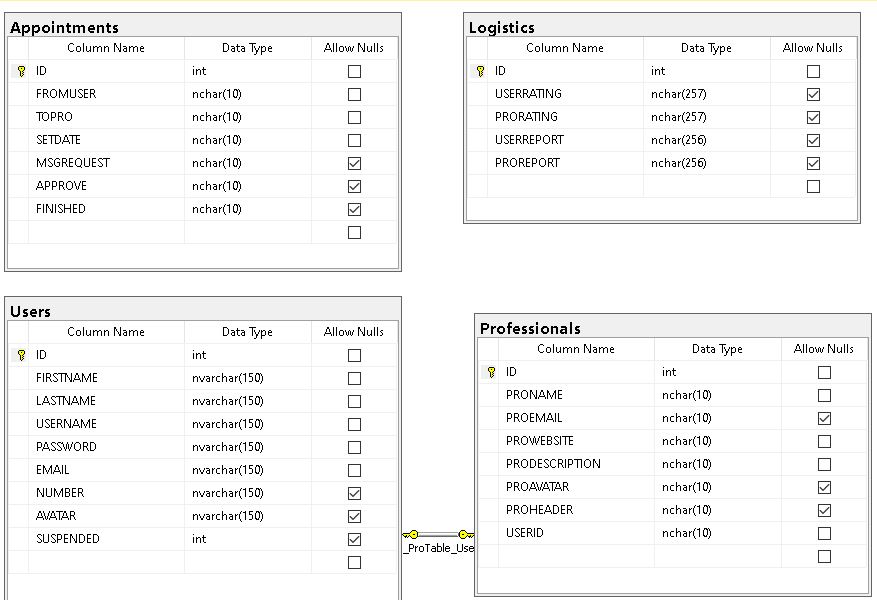Toggle Allow Nulls for Appointments MSGREQUEST
The height and width of the screenshot is (600, 877).
coord(354,163)
